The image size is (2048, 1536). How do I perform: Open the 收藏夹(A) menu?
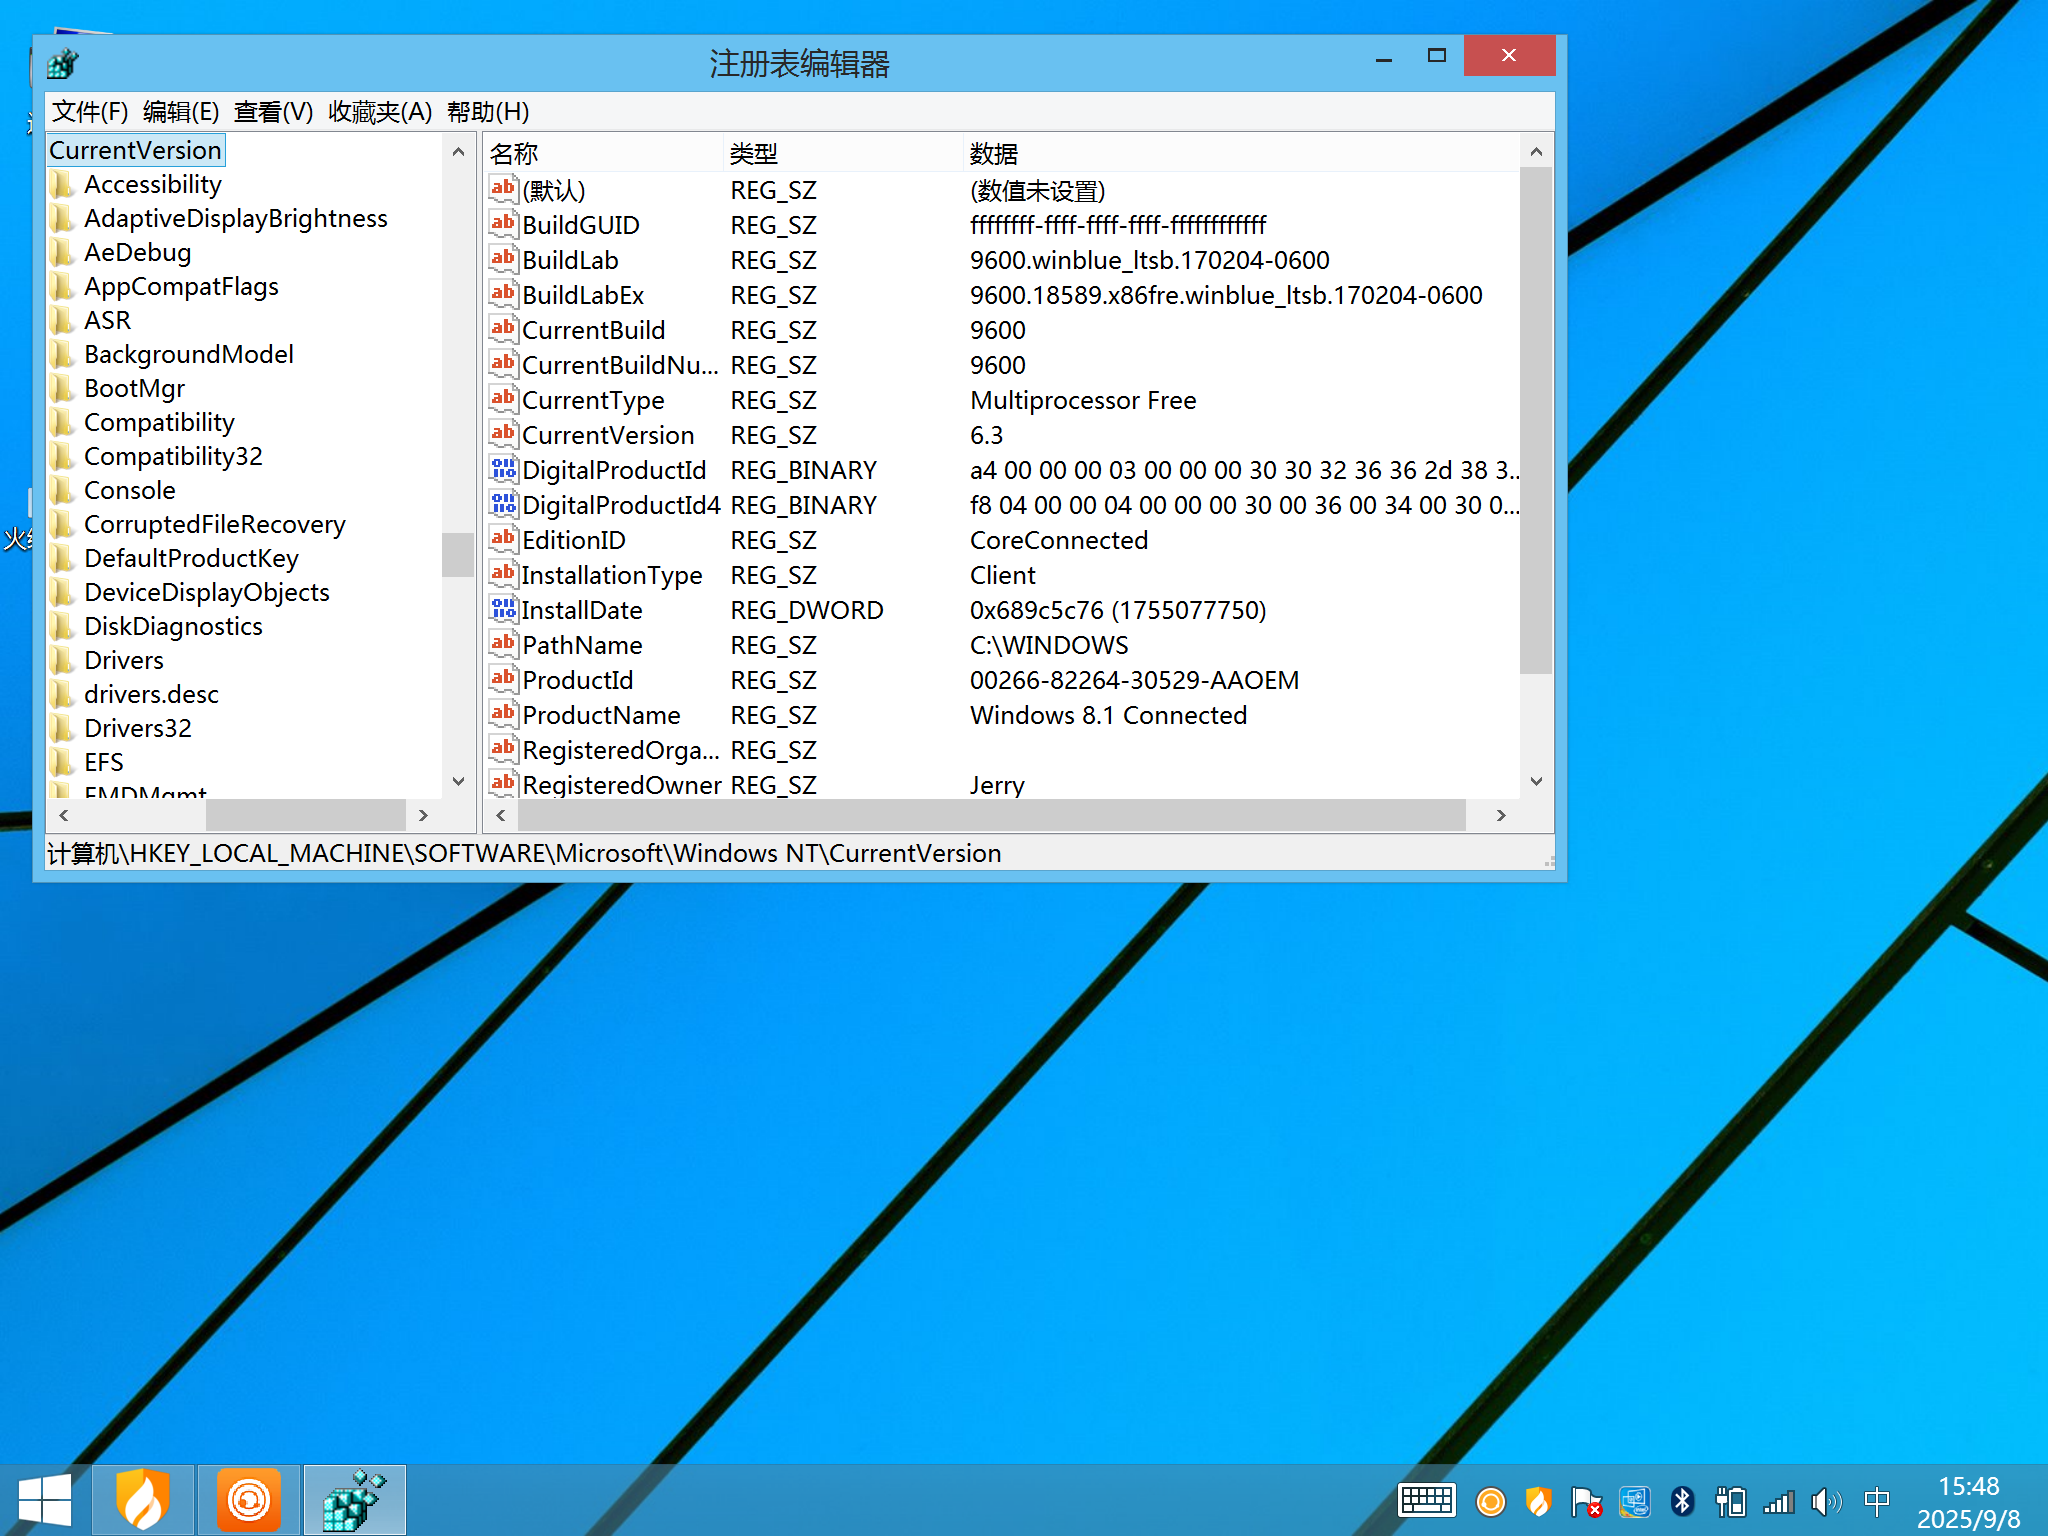[x=380, y=111]
